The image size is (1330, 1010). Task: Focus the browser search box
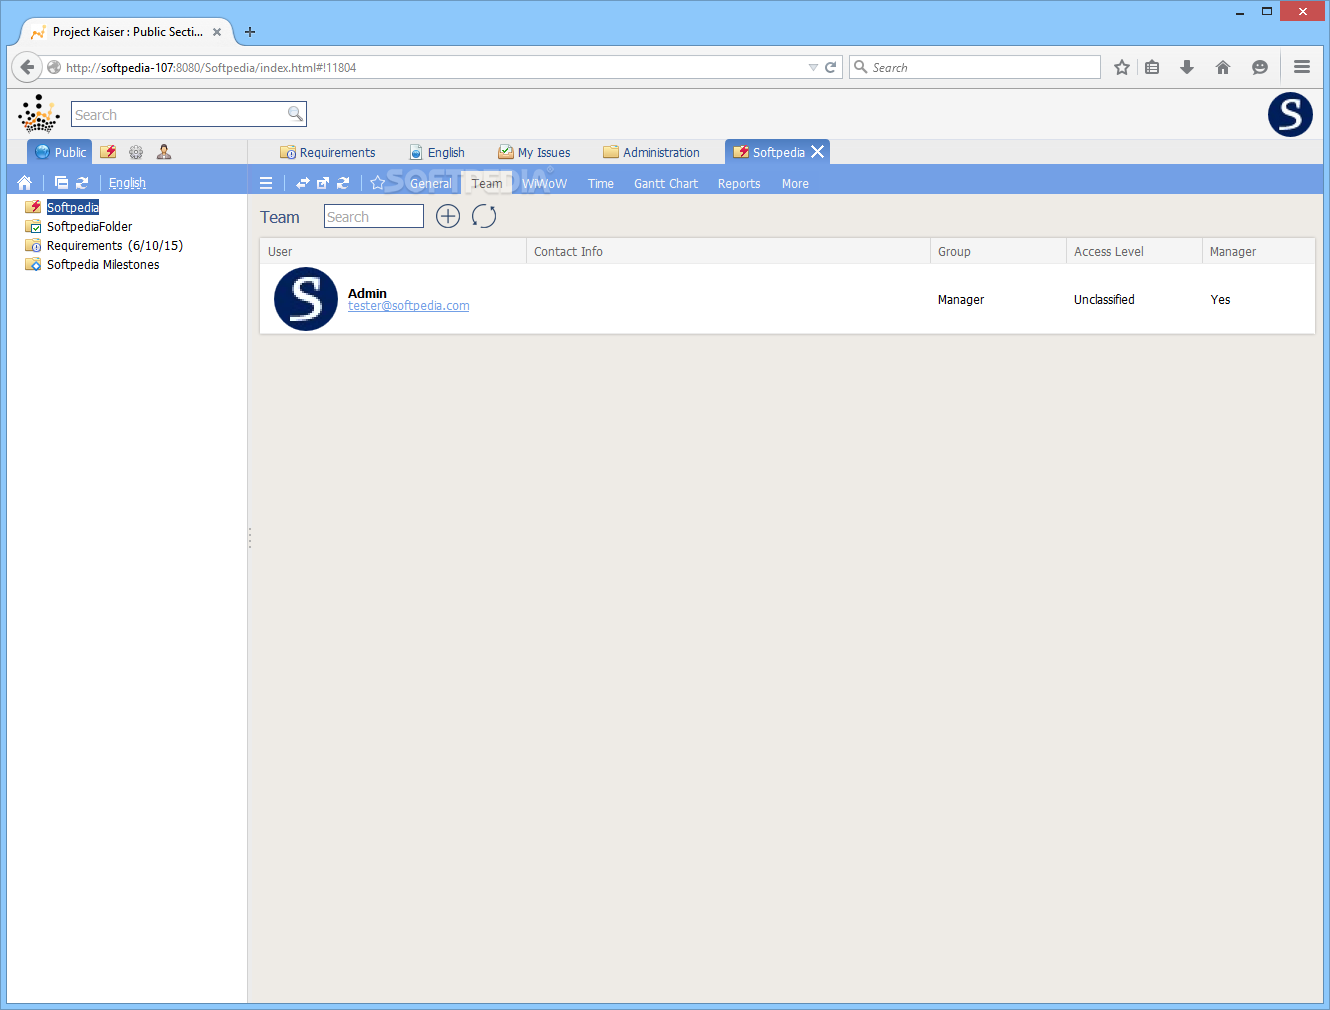(975, 67)
